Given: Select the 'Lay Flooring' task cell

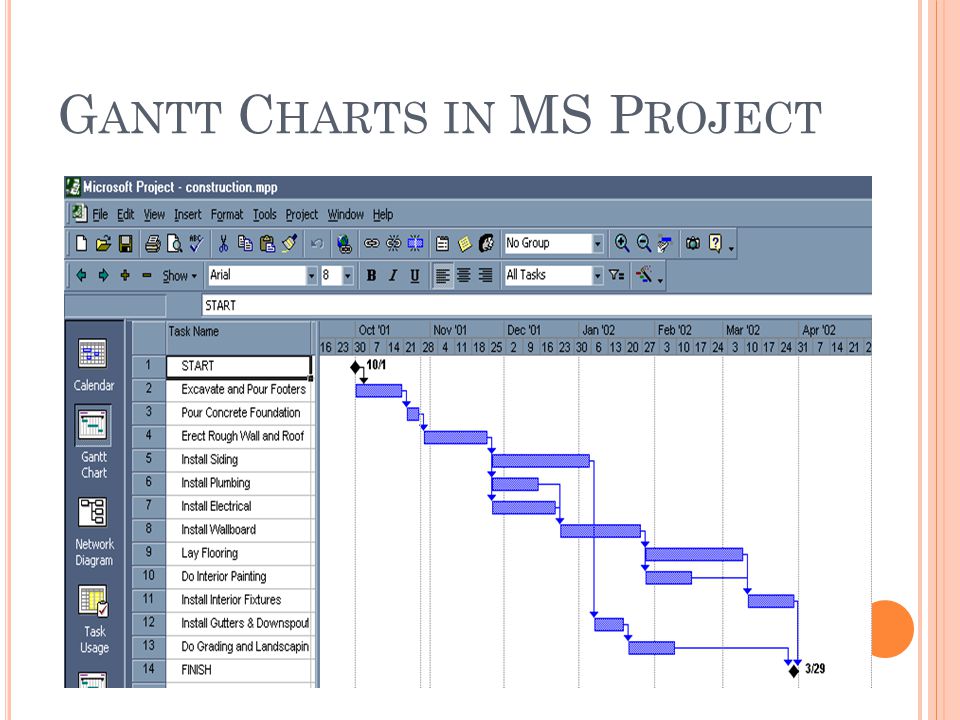Looking at the screenshot, I should coord(239,553).
